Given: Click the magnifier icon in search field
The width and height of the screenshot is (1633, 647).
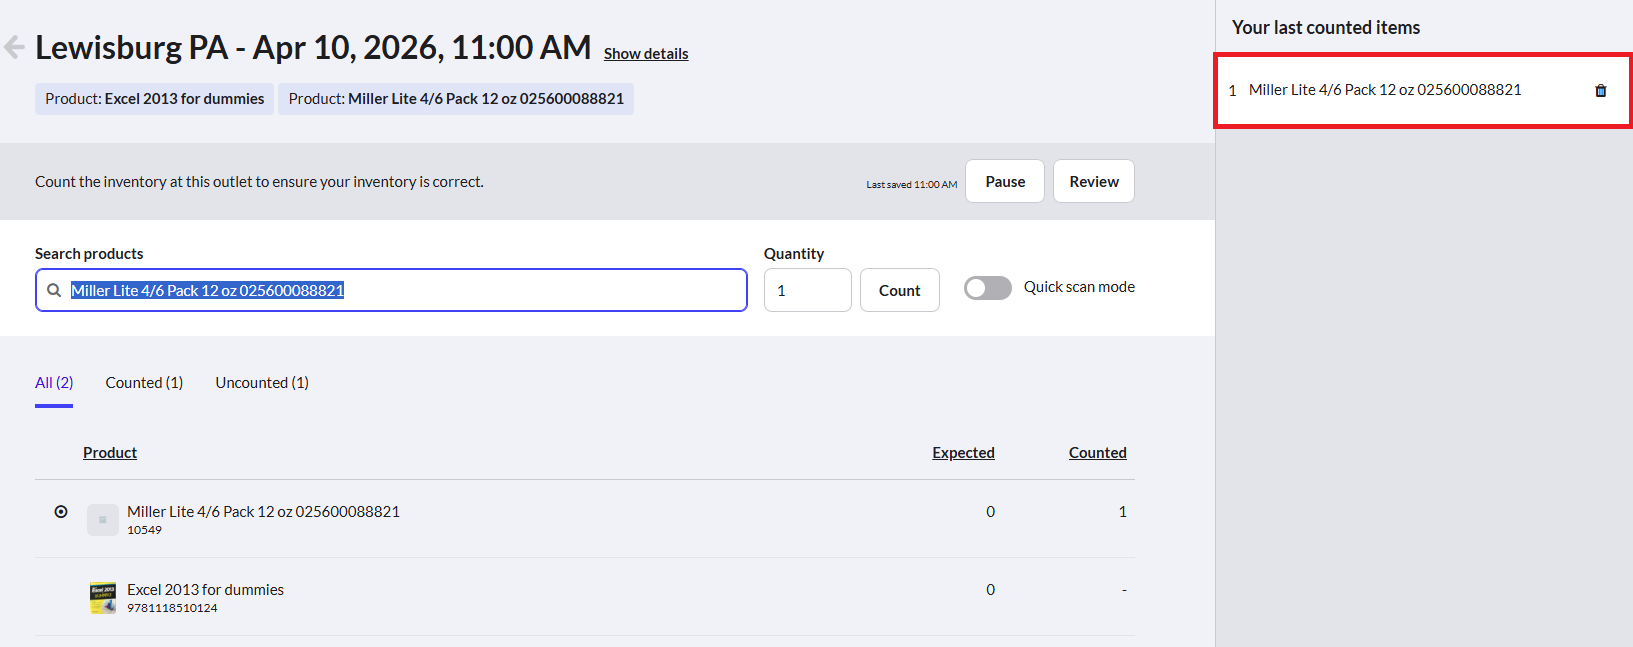Looking at the screenshot, I should click(54, 290).
